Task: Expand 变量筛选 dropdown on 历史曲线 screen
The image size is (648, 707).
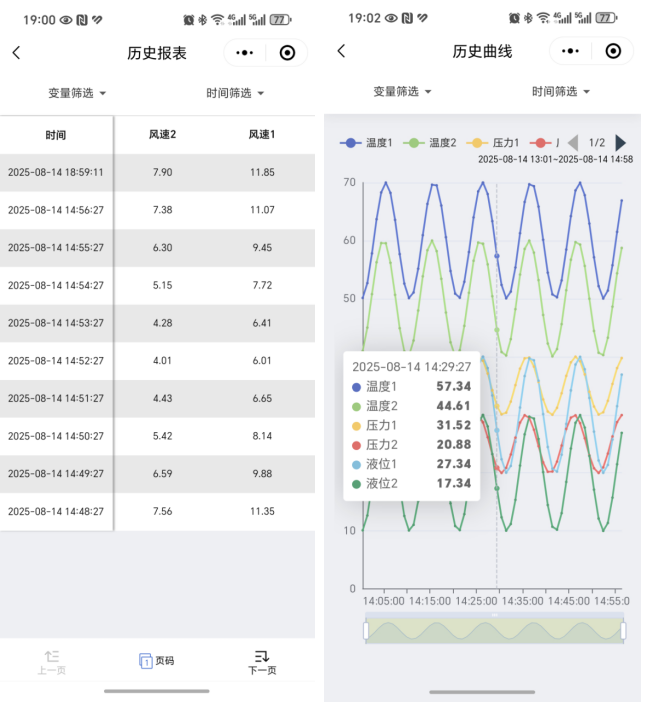Action: (x=402, y=92)
